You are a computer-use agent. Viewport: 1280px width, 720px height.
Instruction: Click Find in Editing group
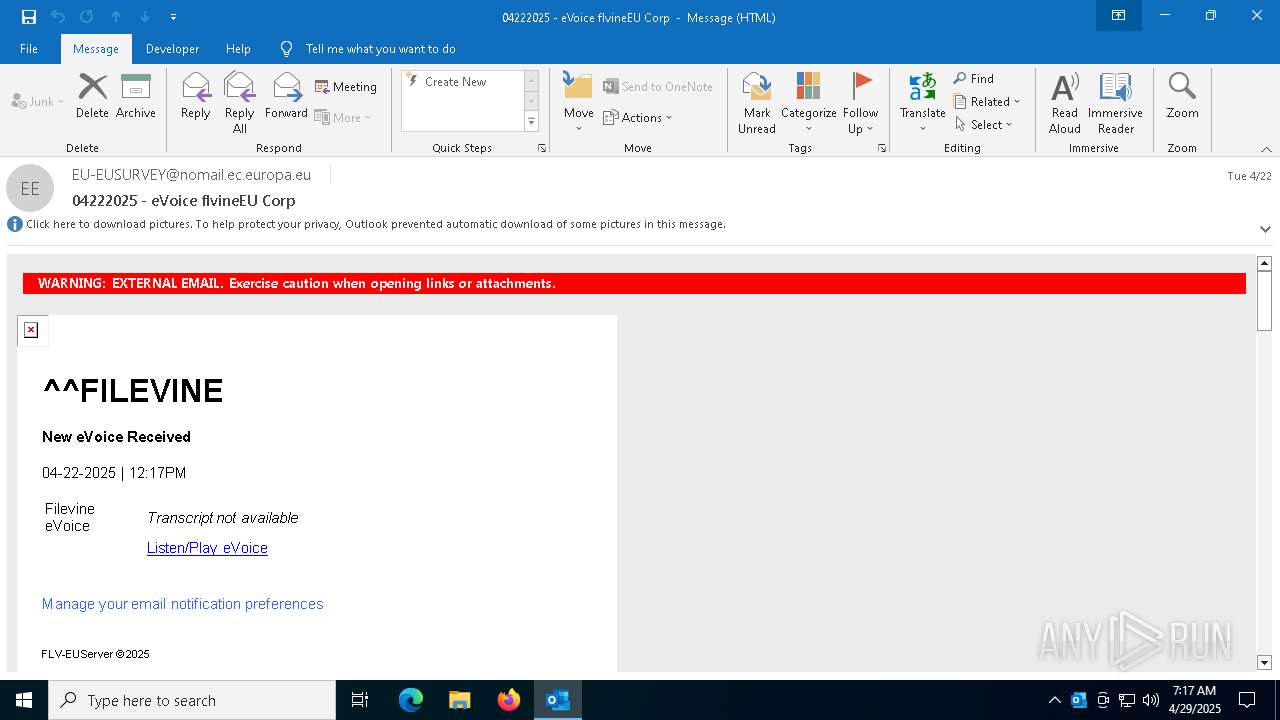pyautogui.click(x=974, y=79)
